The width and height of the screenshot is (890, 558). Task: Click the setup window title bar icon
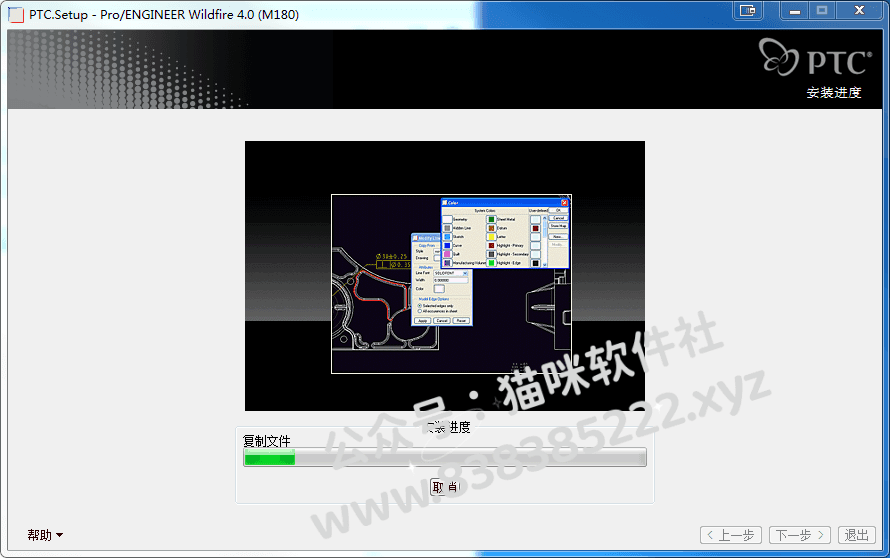click(16, 15)
